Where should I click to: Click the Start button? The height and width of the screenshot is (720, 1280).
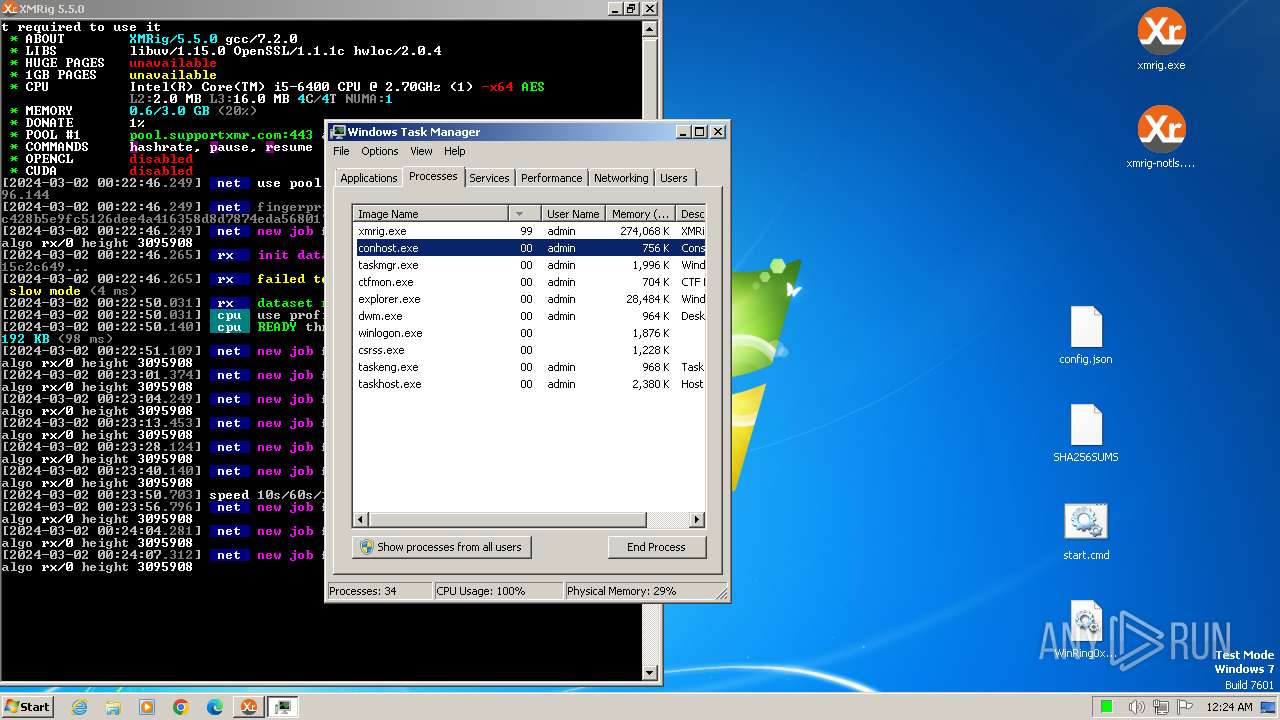27,707
